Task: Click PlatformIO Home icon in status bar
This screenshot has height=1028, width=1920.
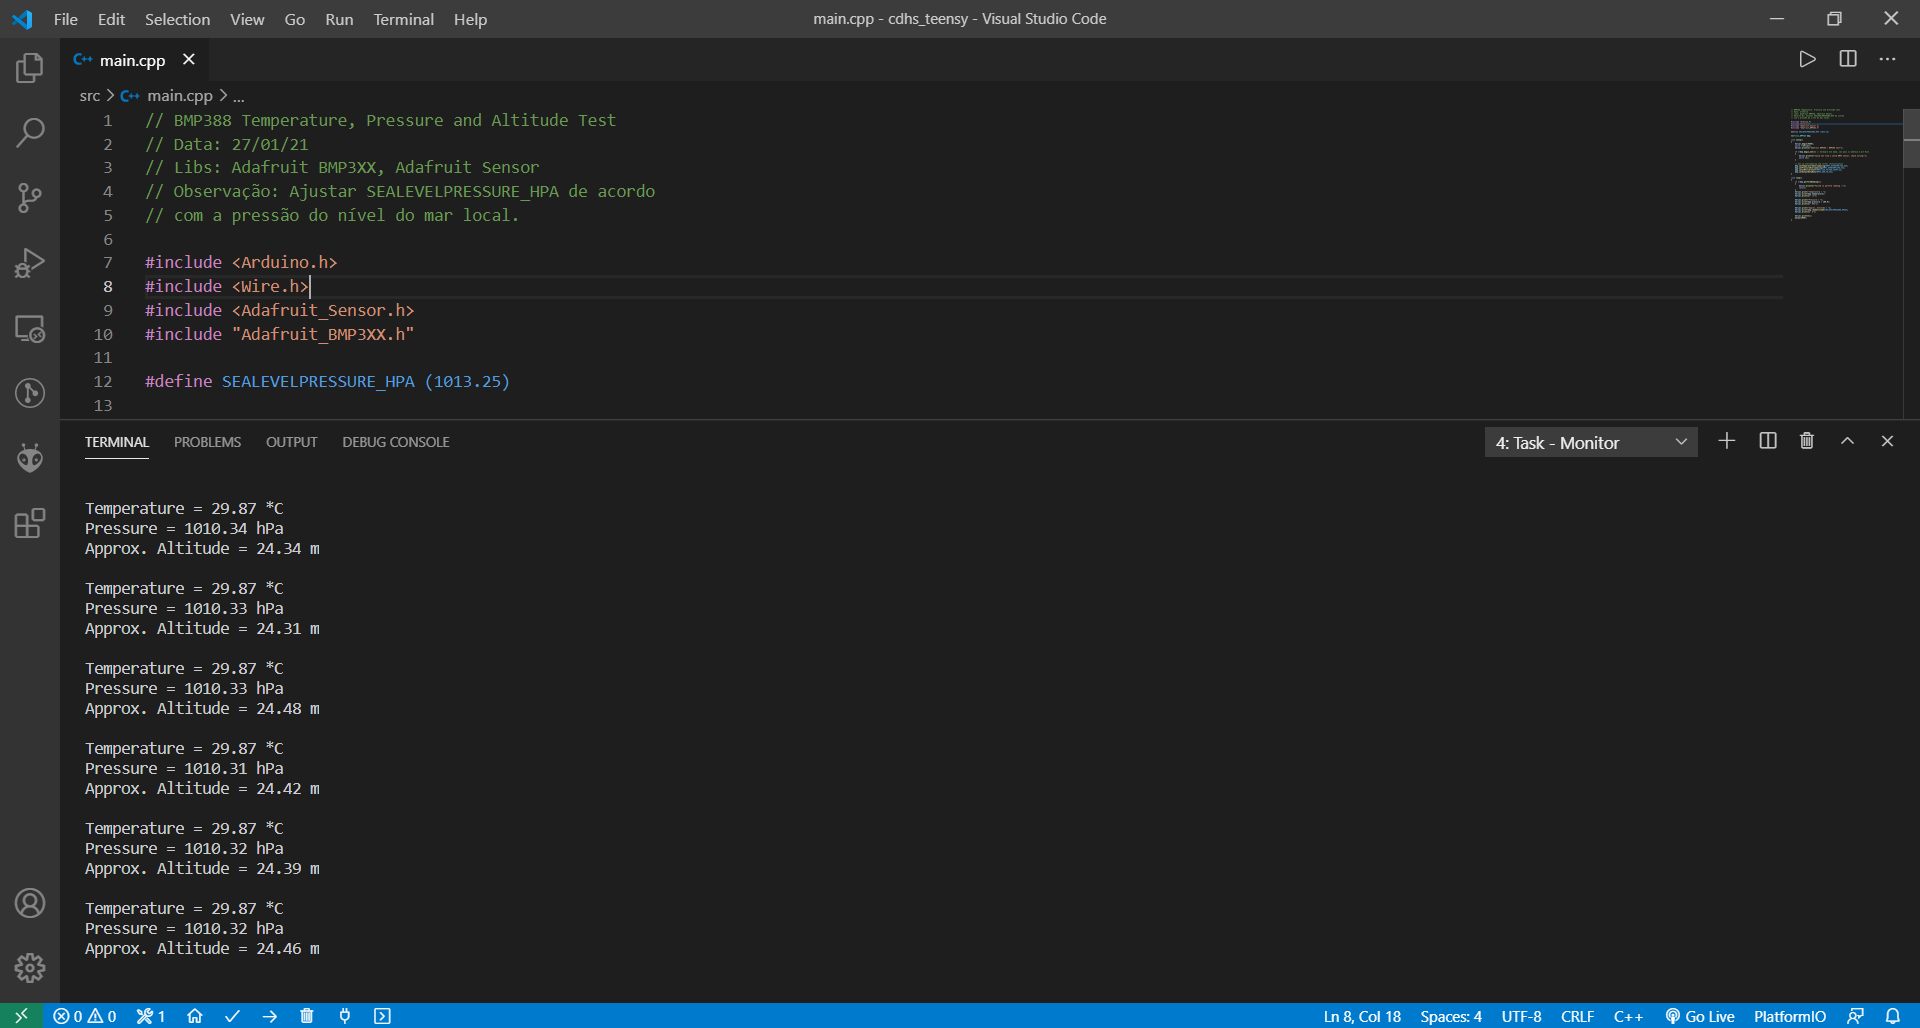Action: tap(195, 1016)
